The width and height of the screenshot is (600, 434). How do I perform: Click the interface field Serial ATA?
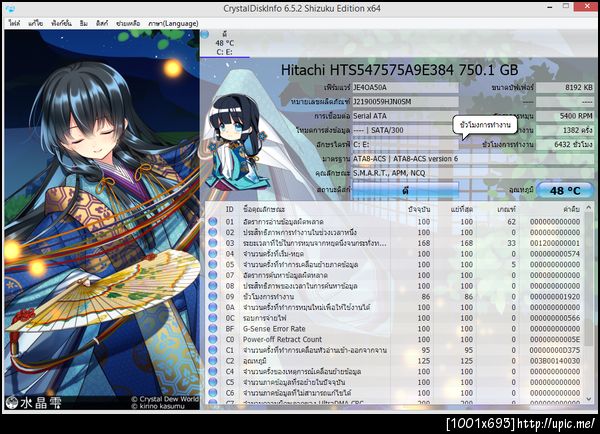[405, 116]
